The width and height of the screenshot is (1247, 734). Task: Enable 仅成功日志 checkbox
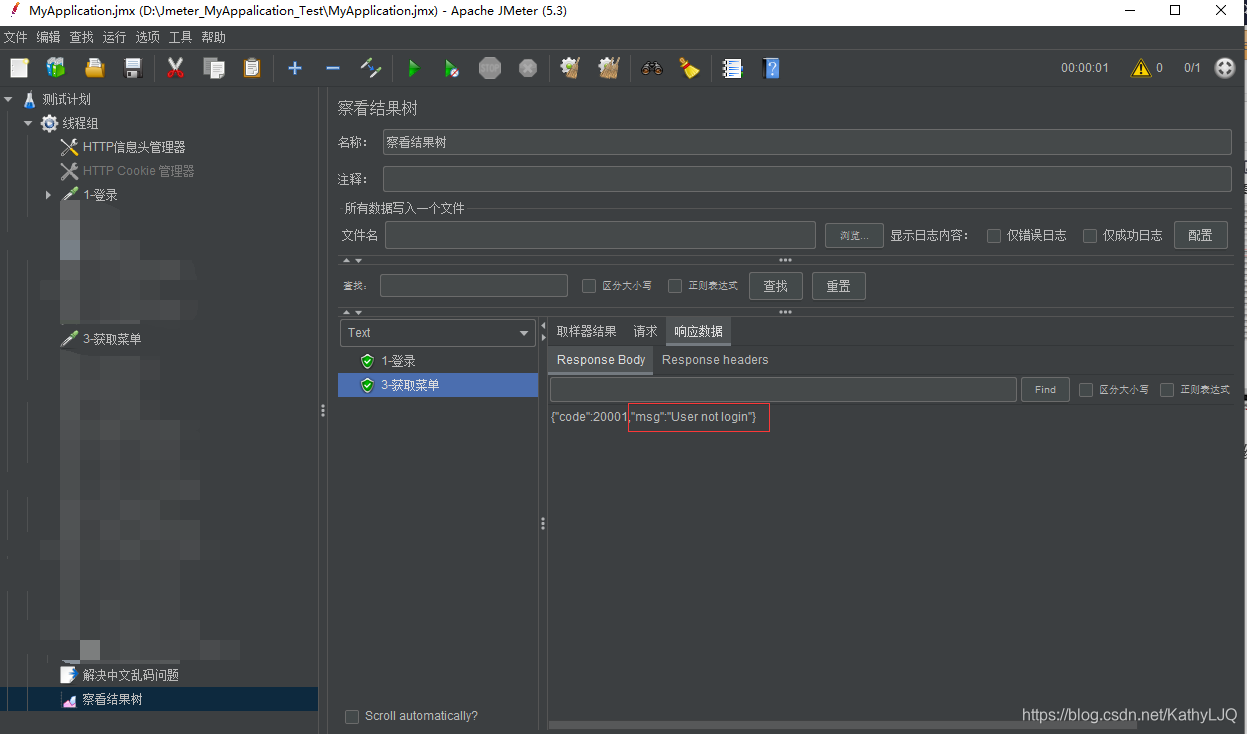[1090, 236]
